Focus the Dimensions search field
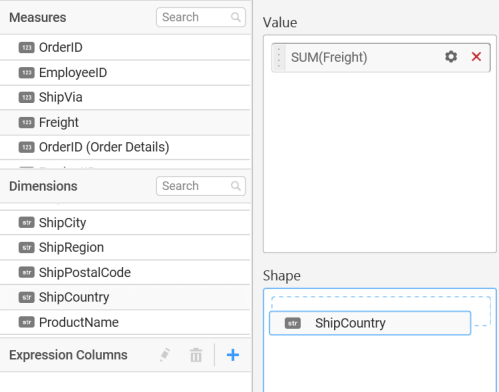The image size is (499, 392). (201, 186)
